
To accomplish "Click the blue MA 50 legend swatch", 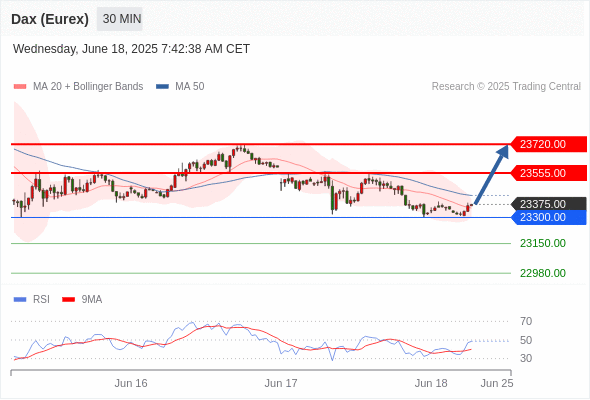I will point(162,87).
